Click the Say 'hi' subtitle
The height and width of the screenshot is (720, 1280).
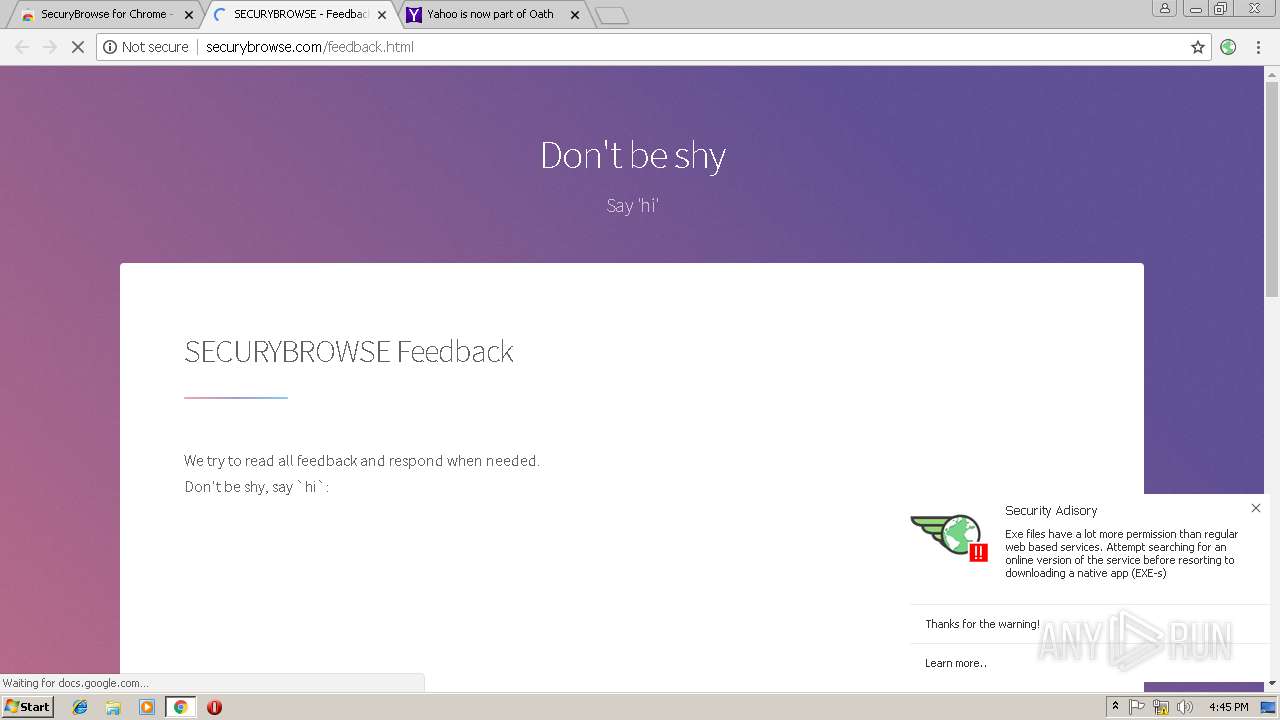[632, 206]
